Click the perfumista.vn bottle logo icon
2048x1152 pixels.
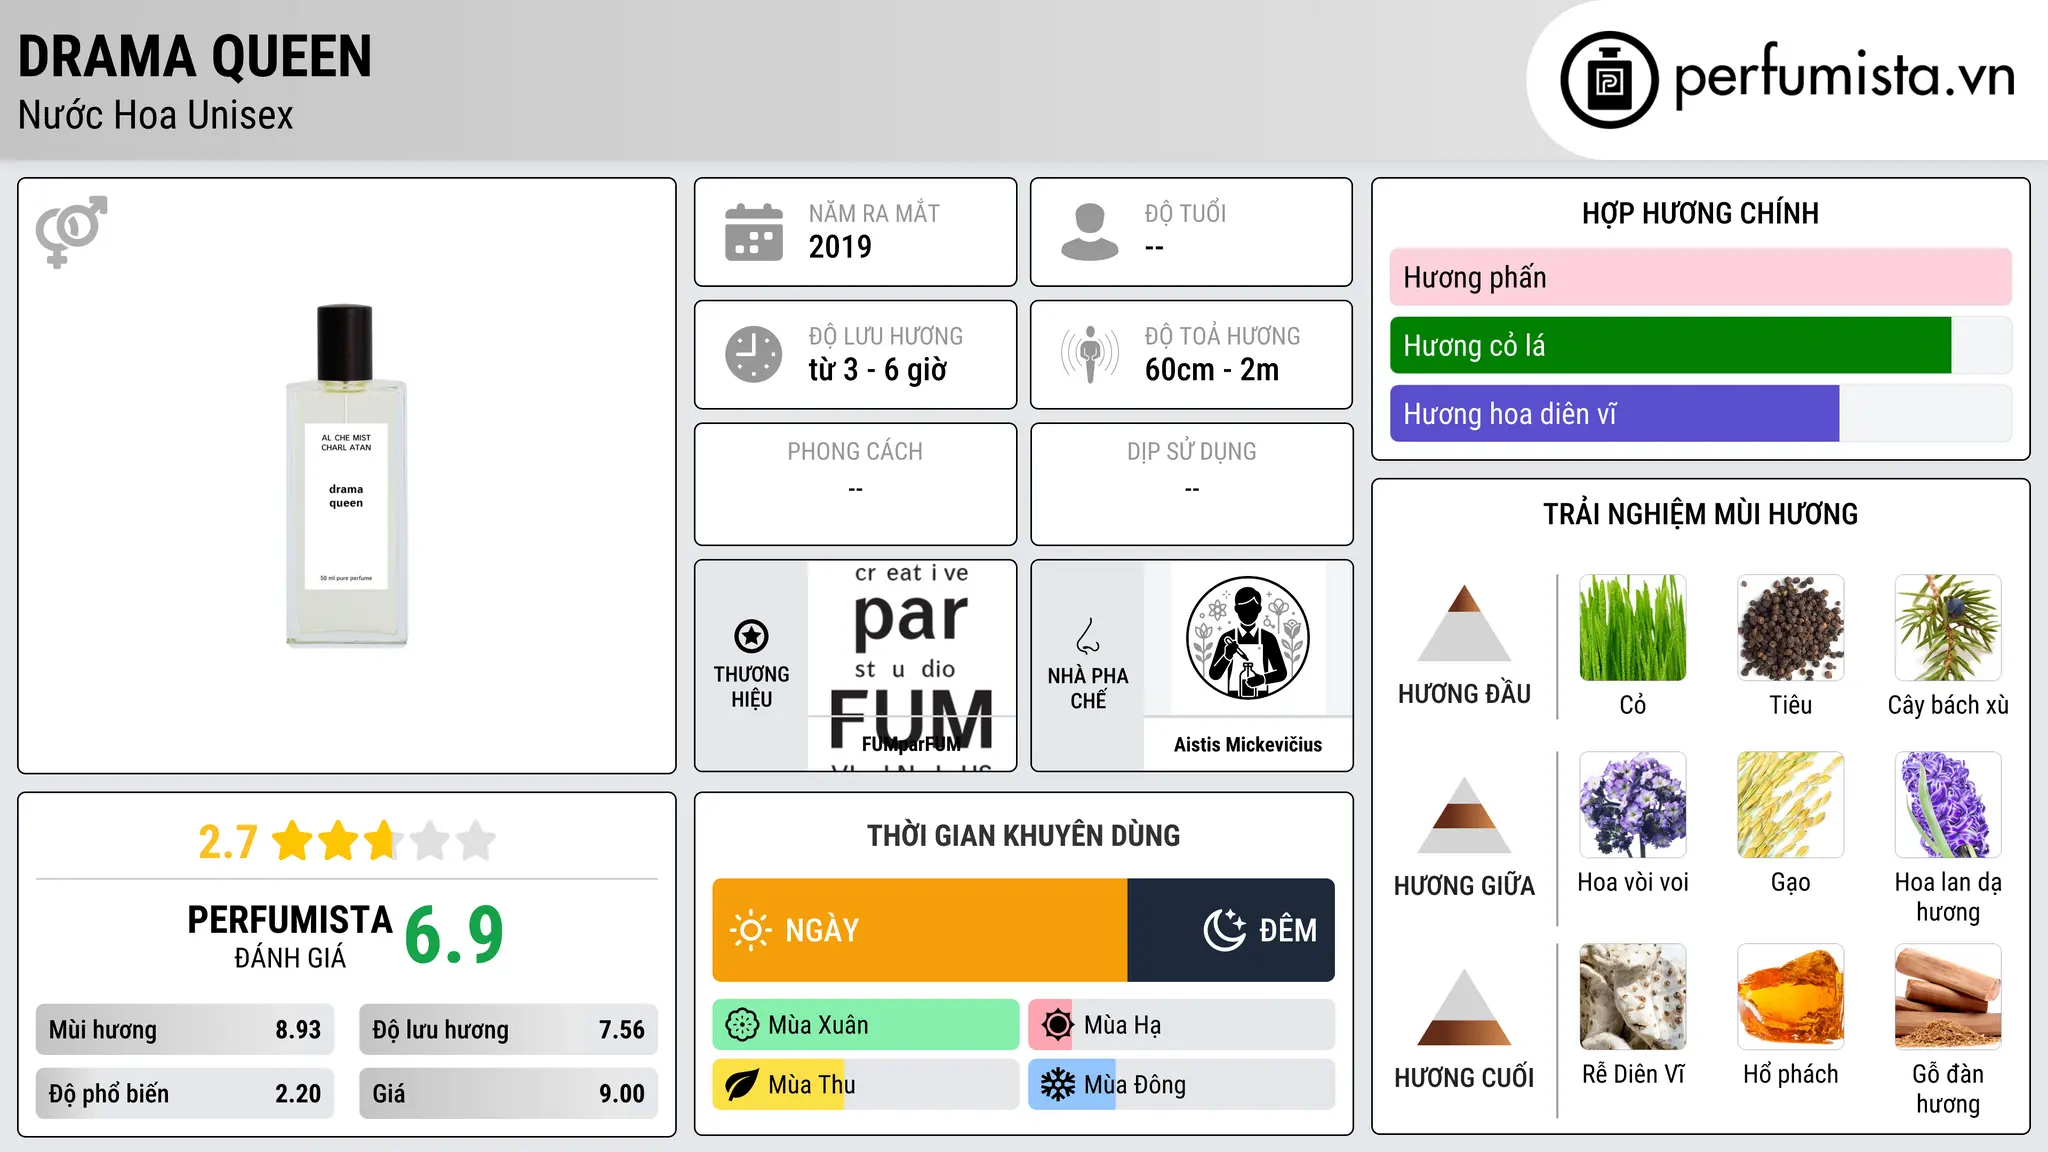(x=1609, y=80)
